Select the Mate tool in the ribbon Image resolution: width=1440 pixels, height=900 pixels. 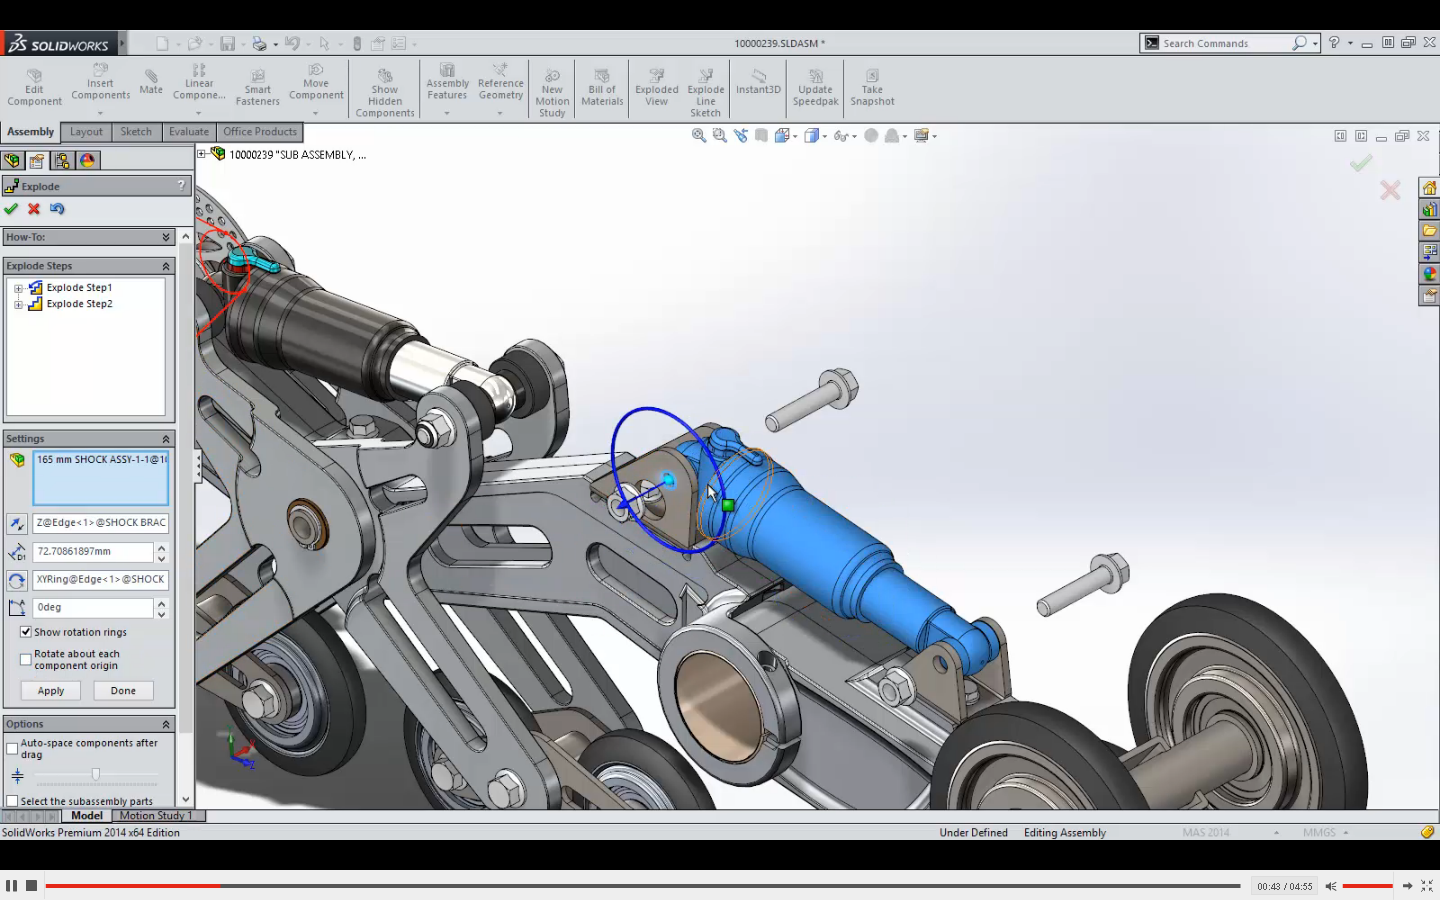[150, 85]
